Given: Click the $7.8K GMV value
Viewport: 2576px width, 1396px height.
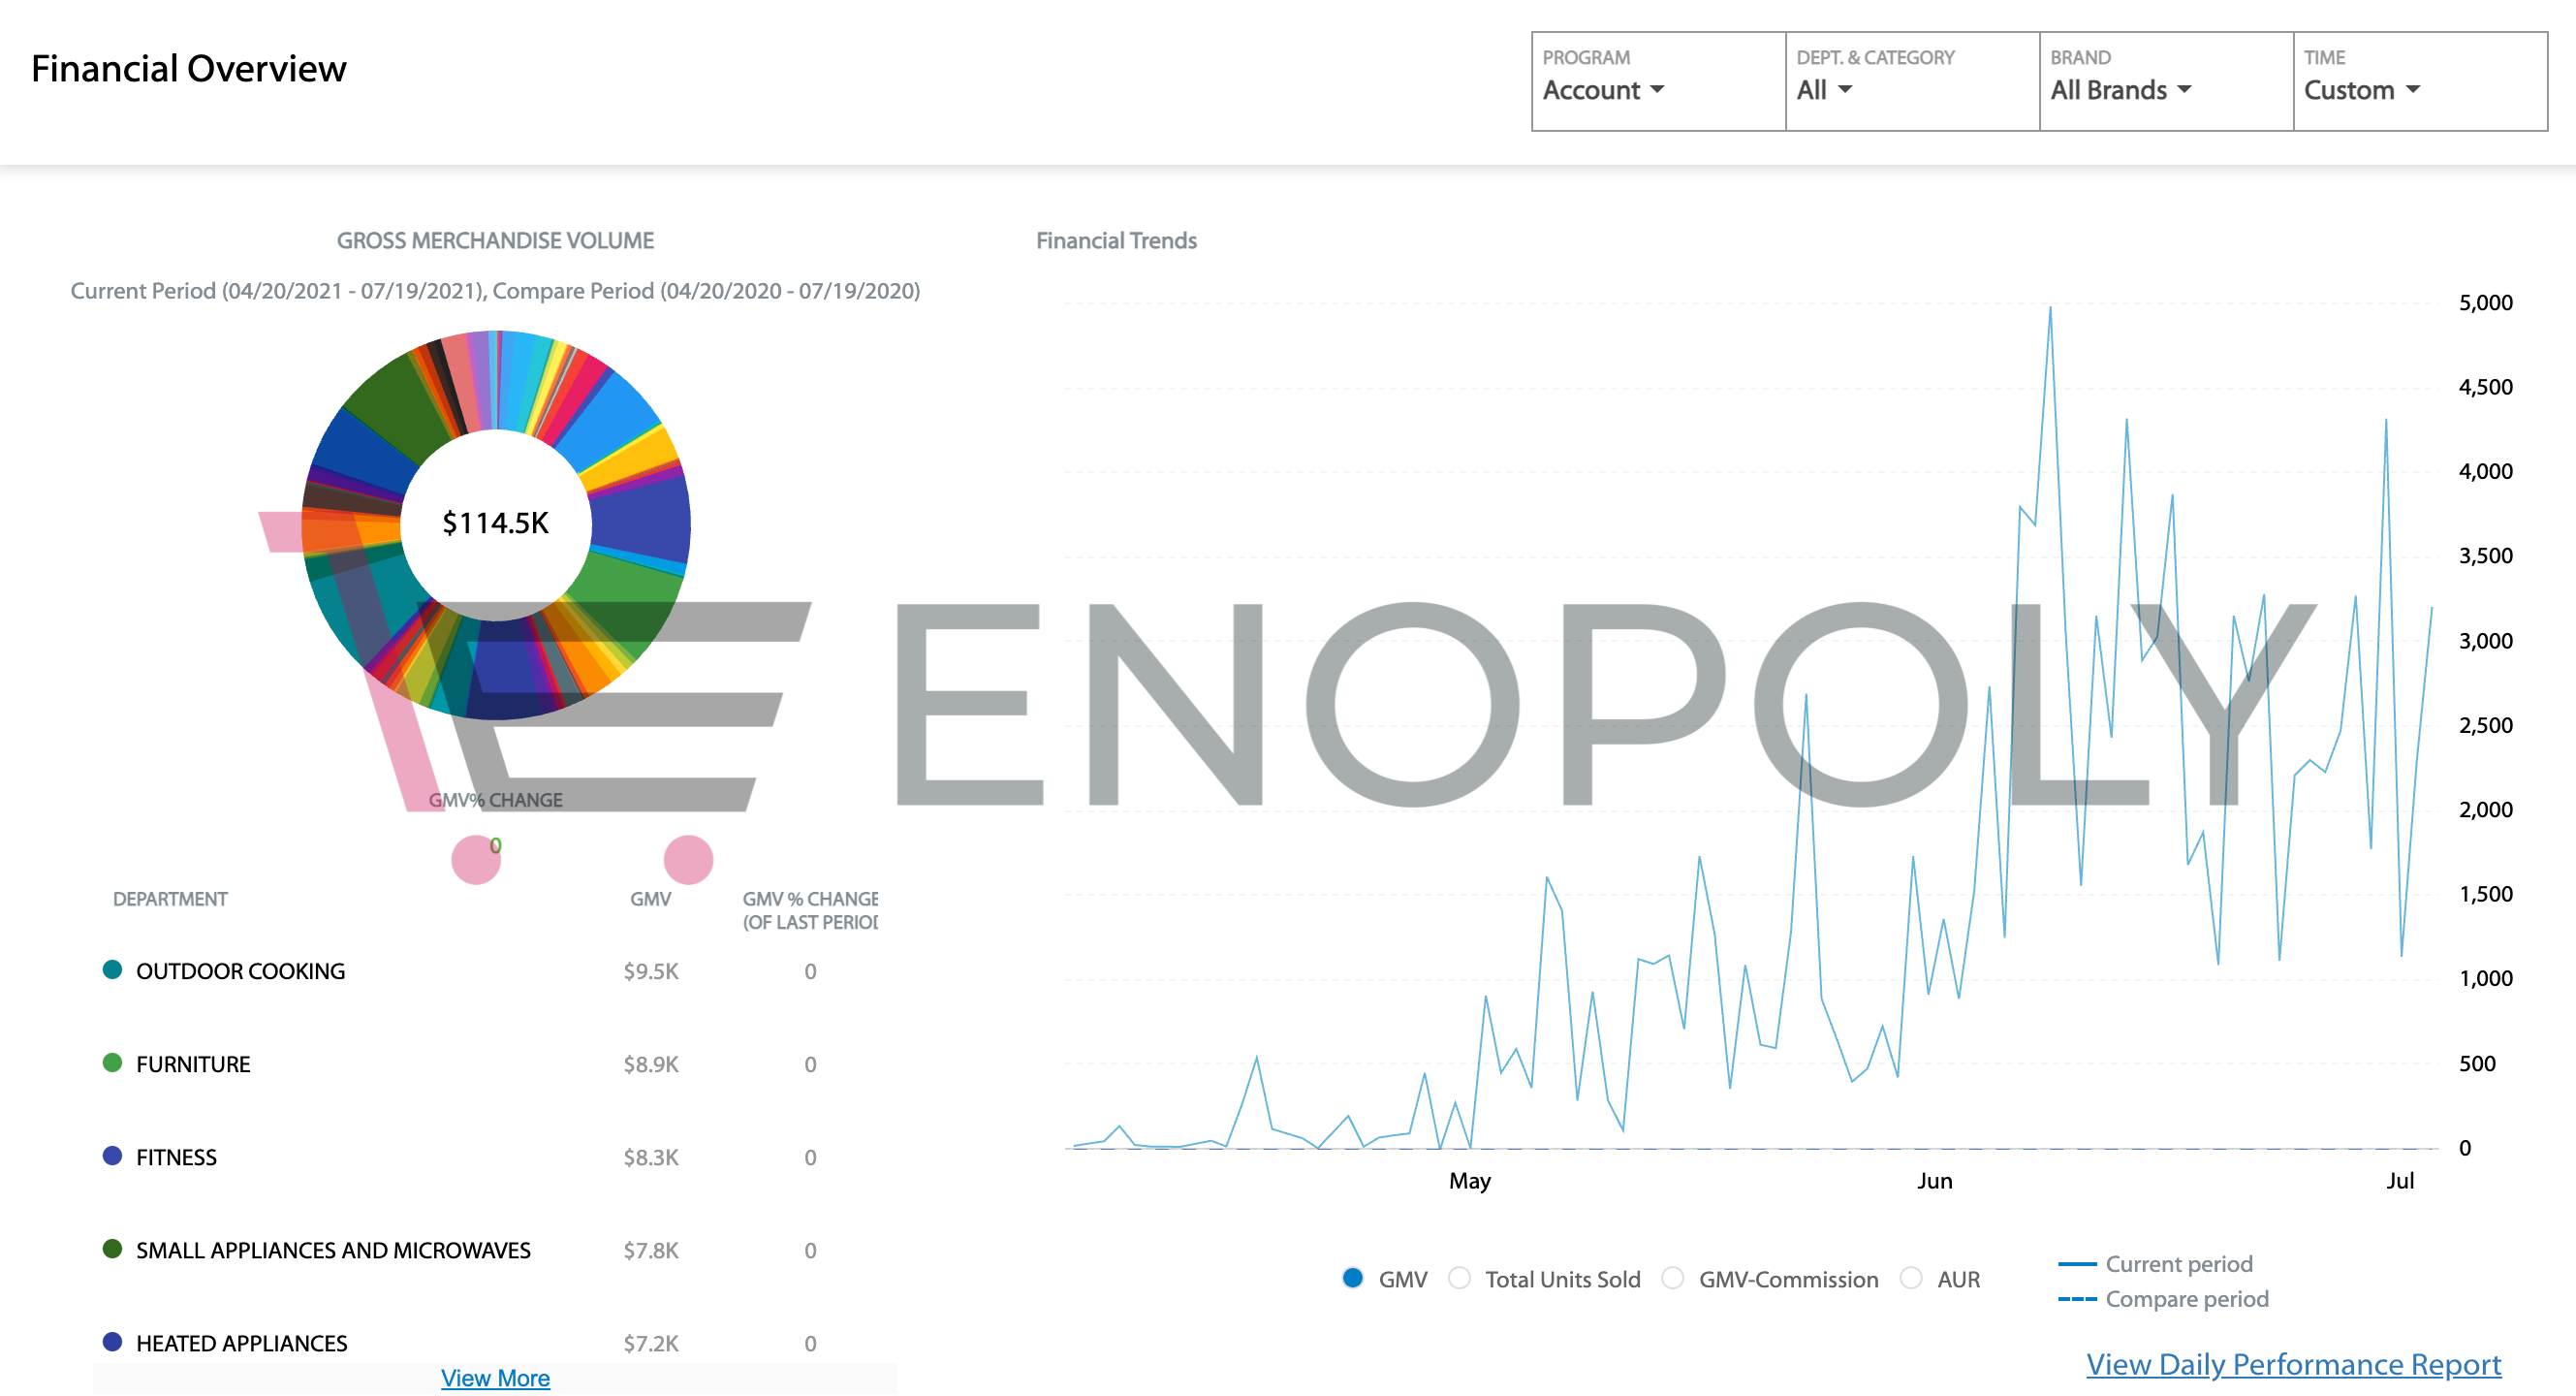Looking at the screenshot, I should tap(651, 1250).
